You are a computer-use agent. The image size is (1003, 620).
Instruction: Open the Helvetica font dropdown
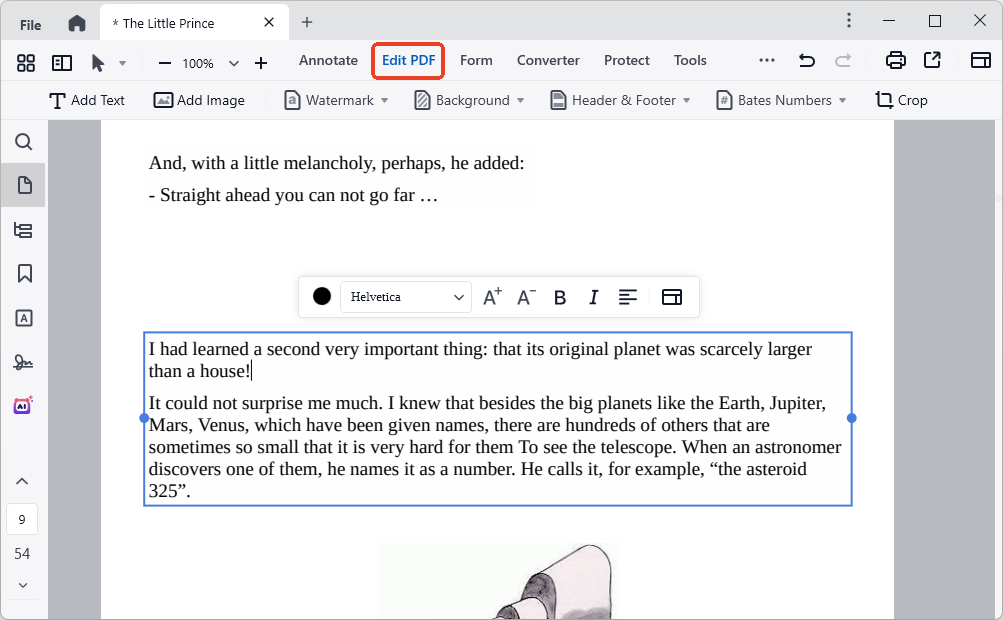point(405,297)
